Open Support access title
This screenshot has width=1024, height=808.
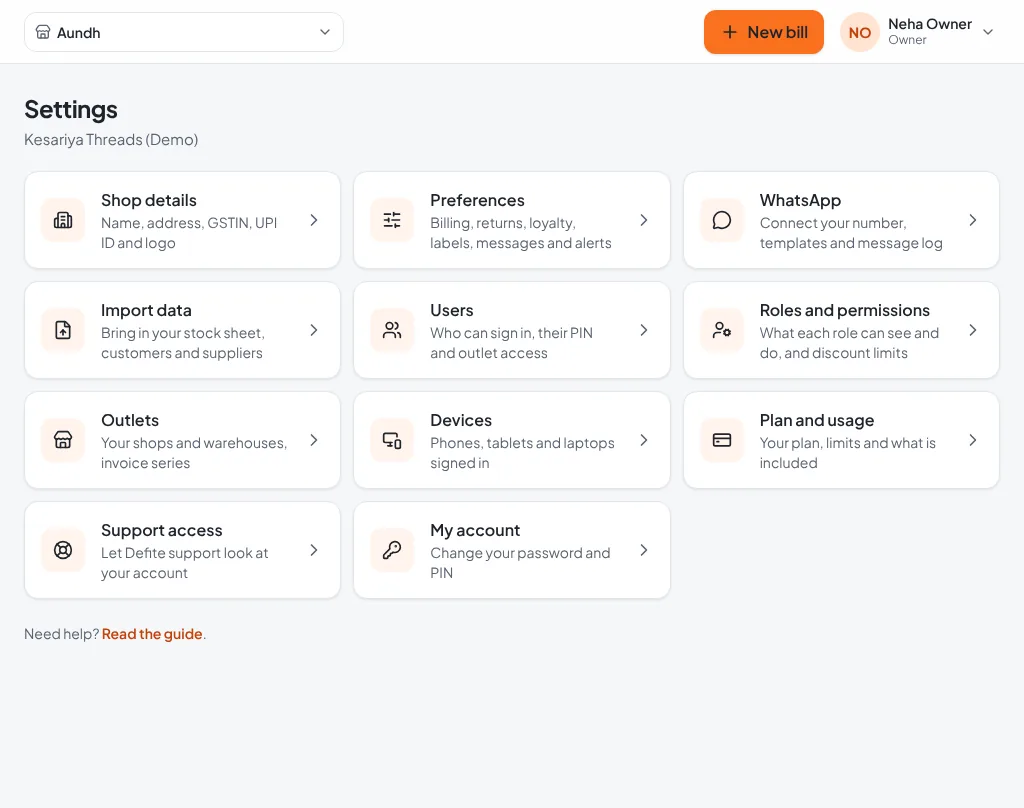point(161,530)
